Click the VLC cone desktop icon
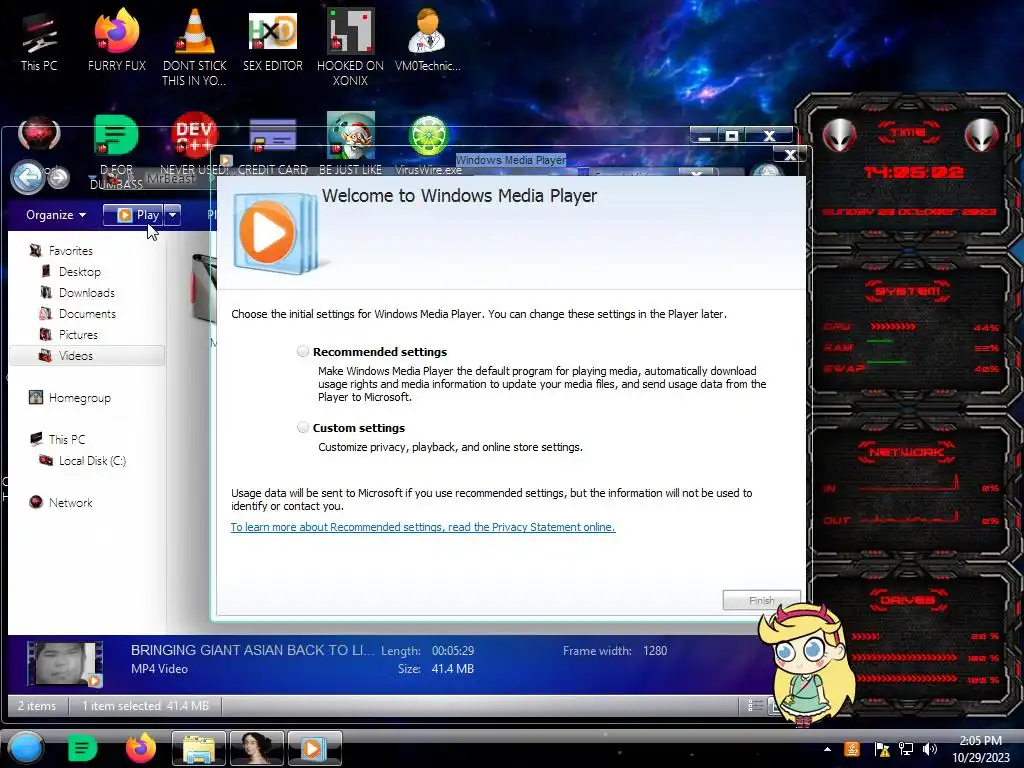This screenshot has height=768, width=1024. [x=195, y=47]
